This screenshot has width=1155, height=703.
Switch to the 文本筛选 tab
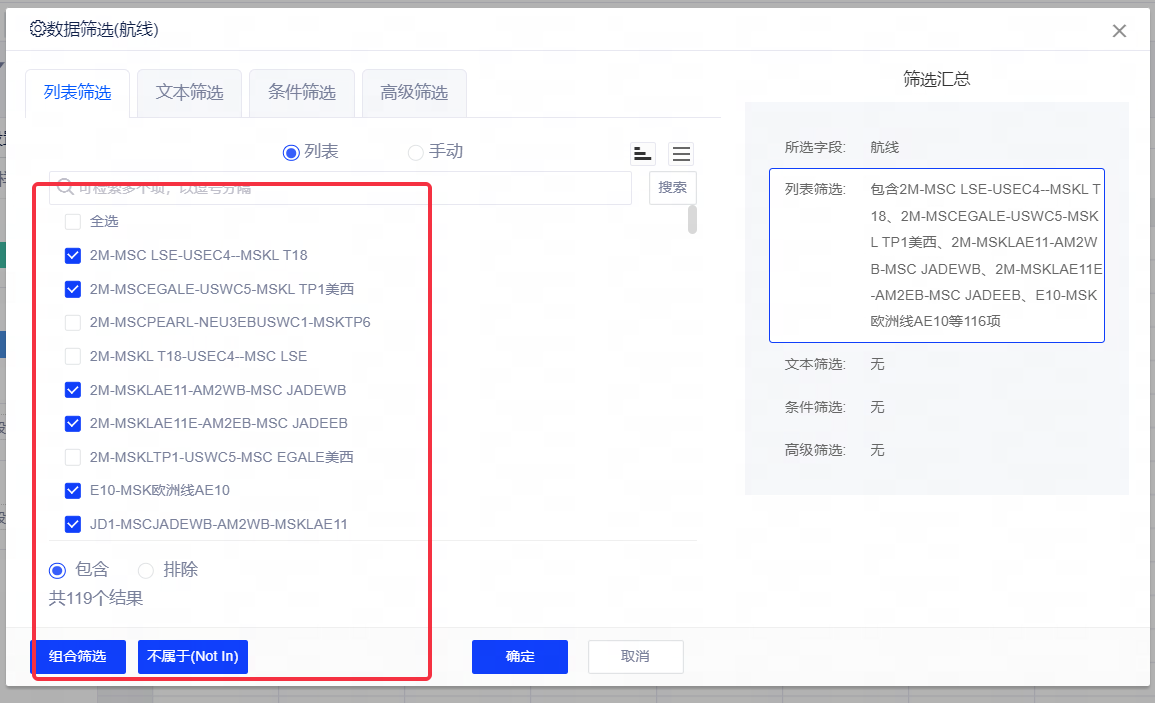pyautogui.click(x=189, y=93)
